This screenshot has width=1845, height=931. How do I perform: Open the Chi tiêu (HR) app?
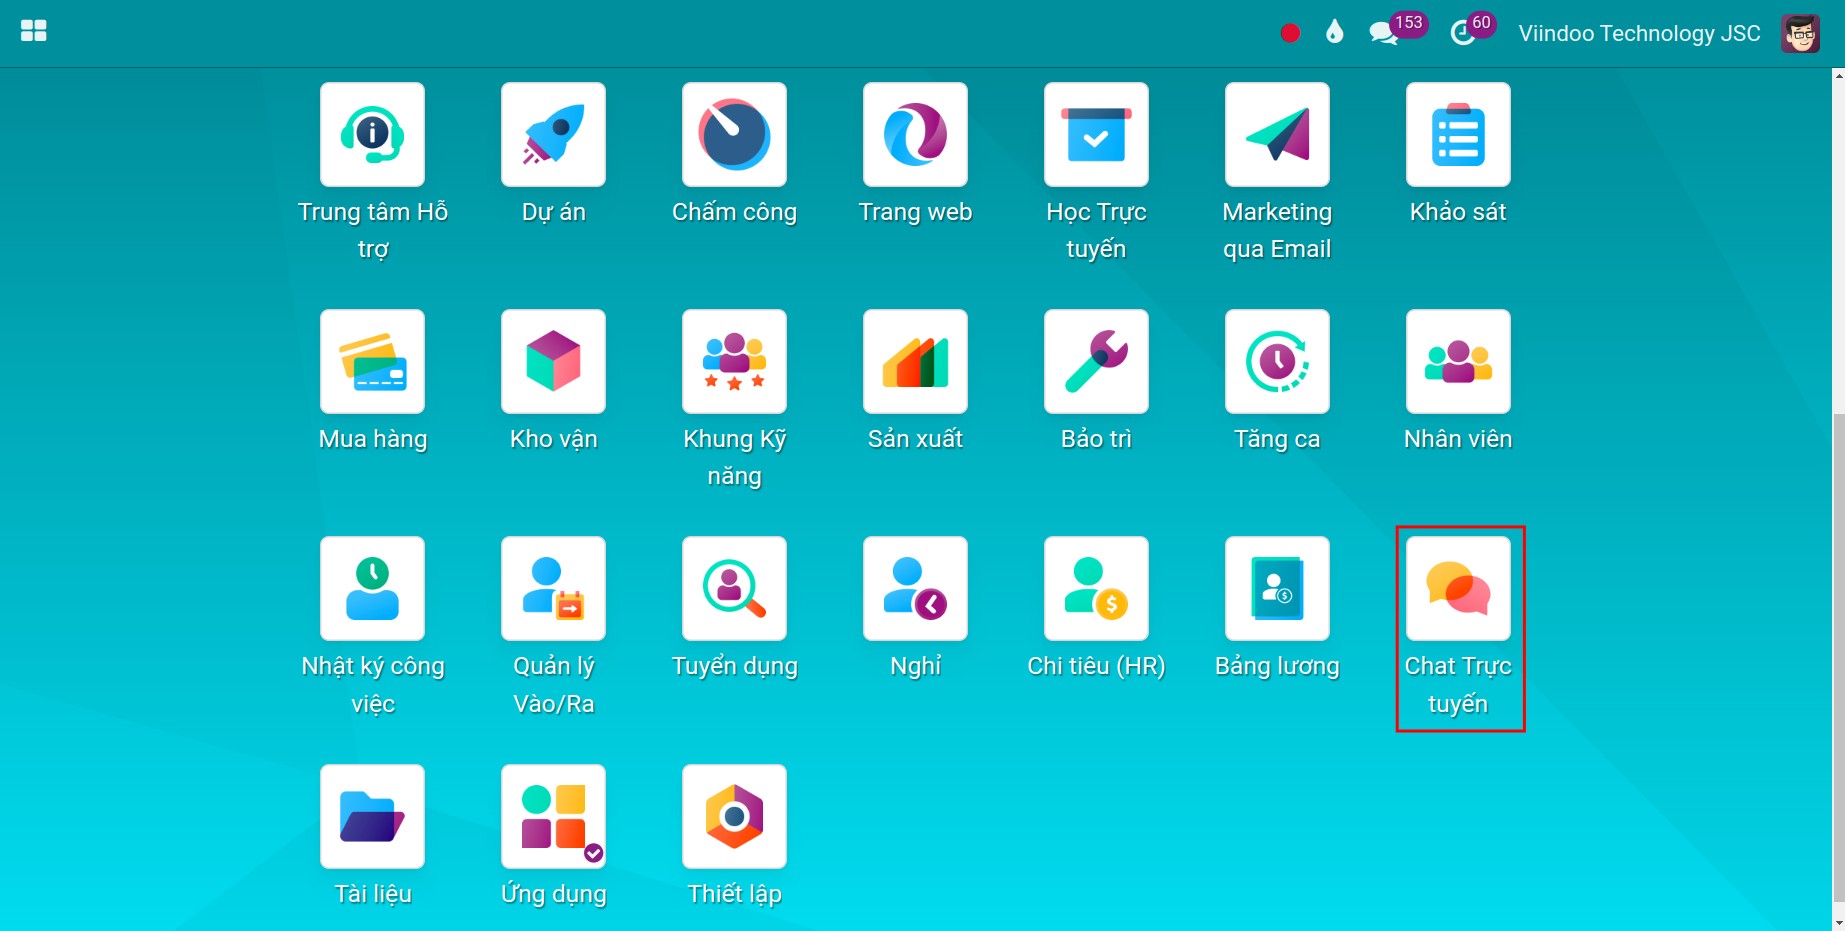pos(1096,589)
